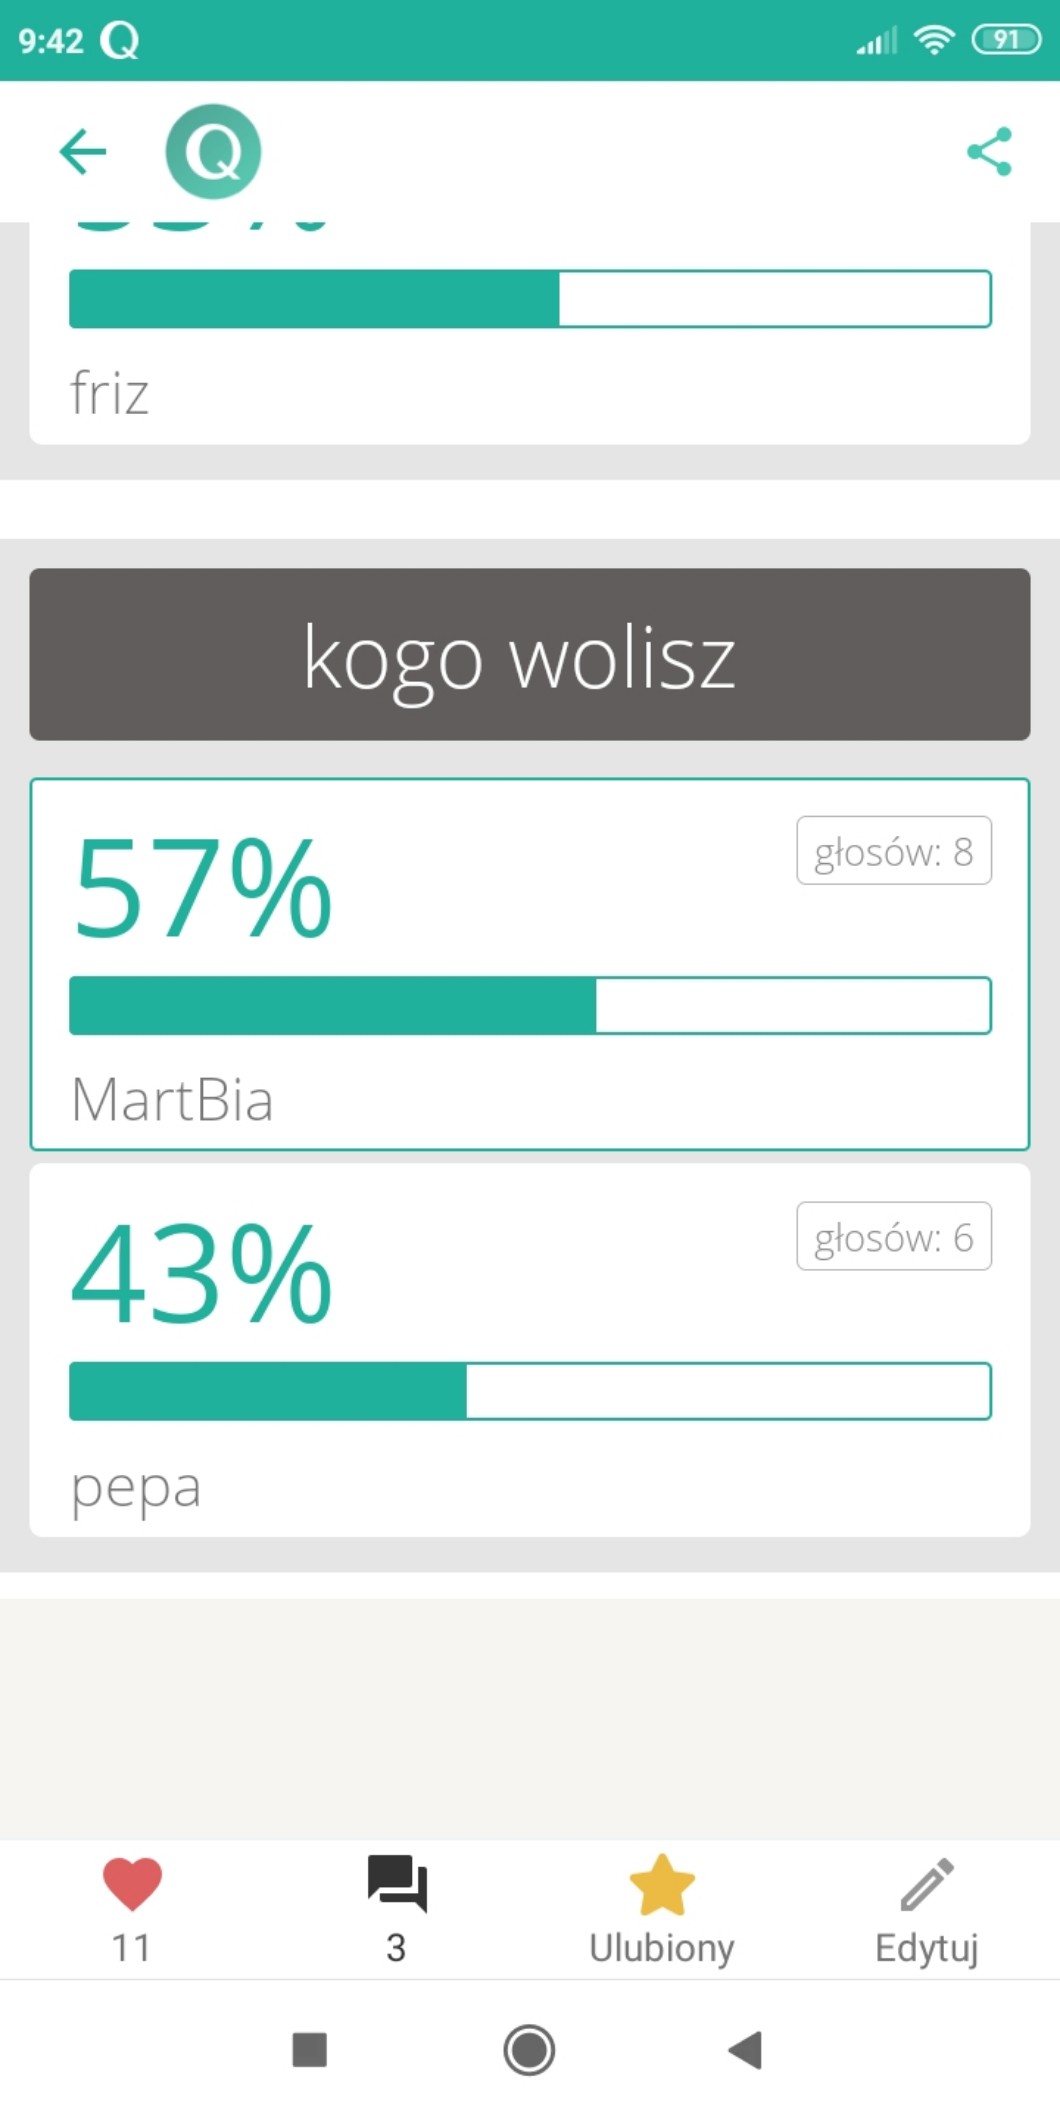Tap the "głosów: 6" vote count badge

click(894, 1237)
